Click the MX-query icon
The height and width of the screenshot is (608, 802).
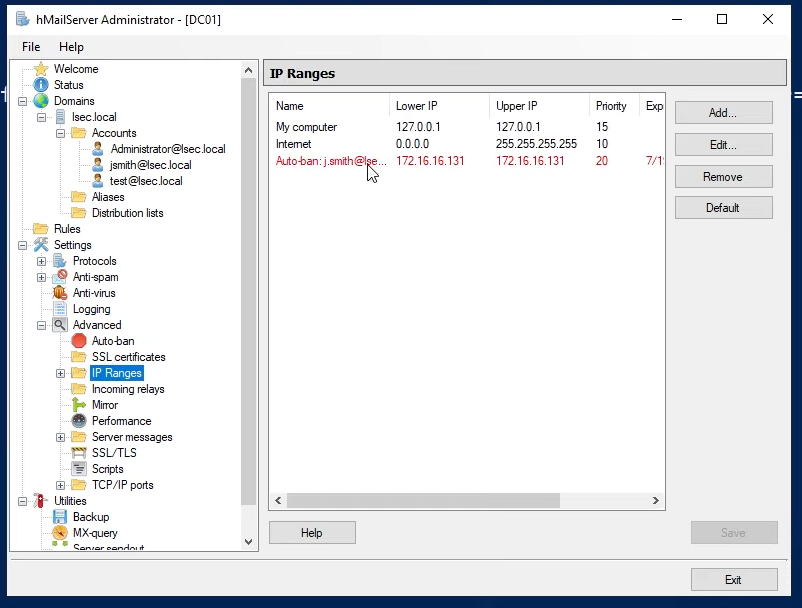click(60, 533)
